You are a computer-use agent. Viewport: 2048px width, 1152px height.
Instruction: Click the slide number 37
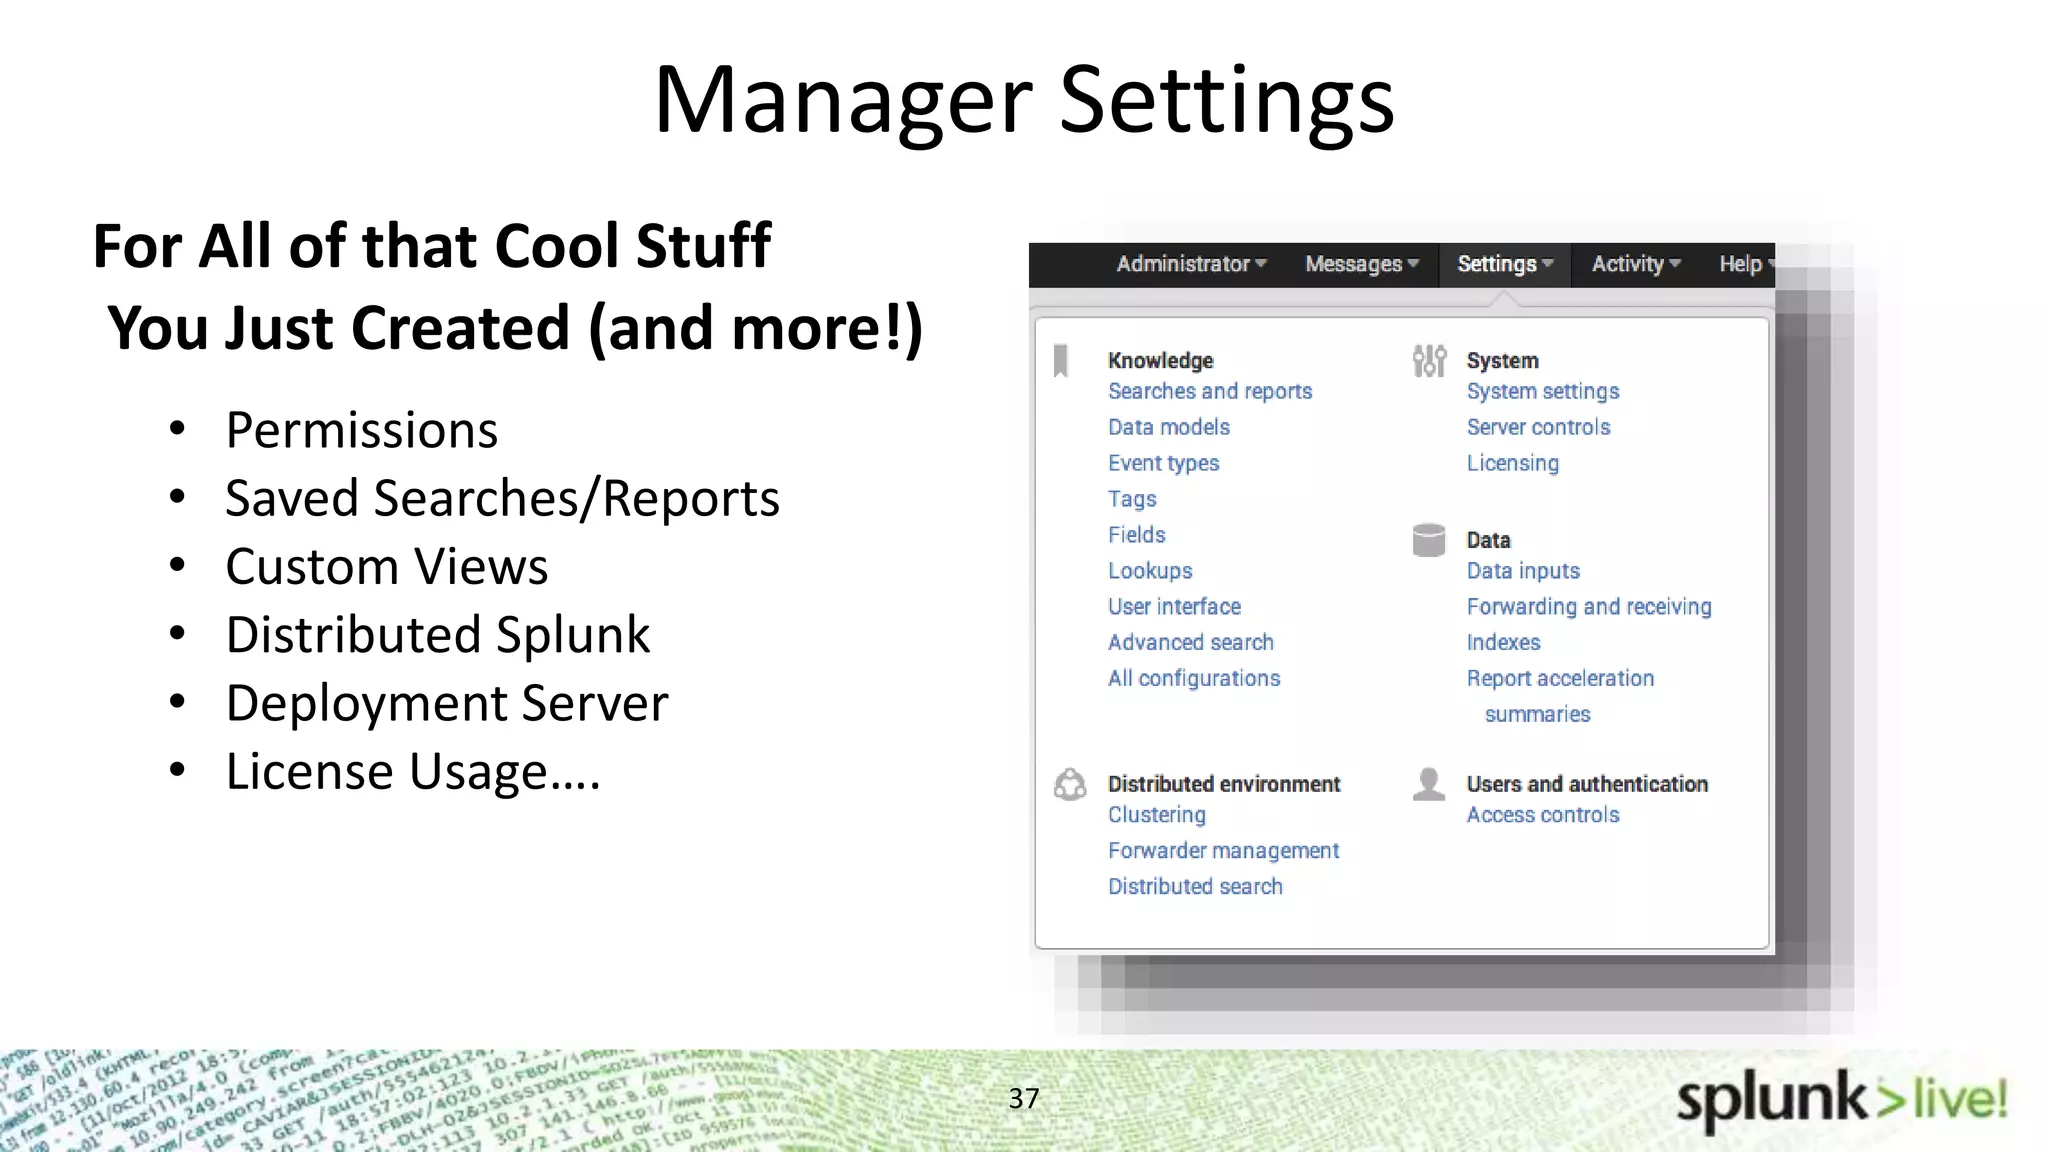(1024, 1099)
